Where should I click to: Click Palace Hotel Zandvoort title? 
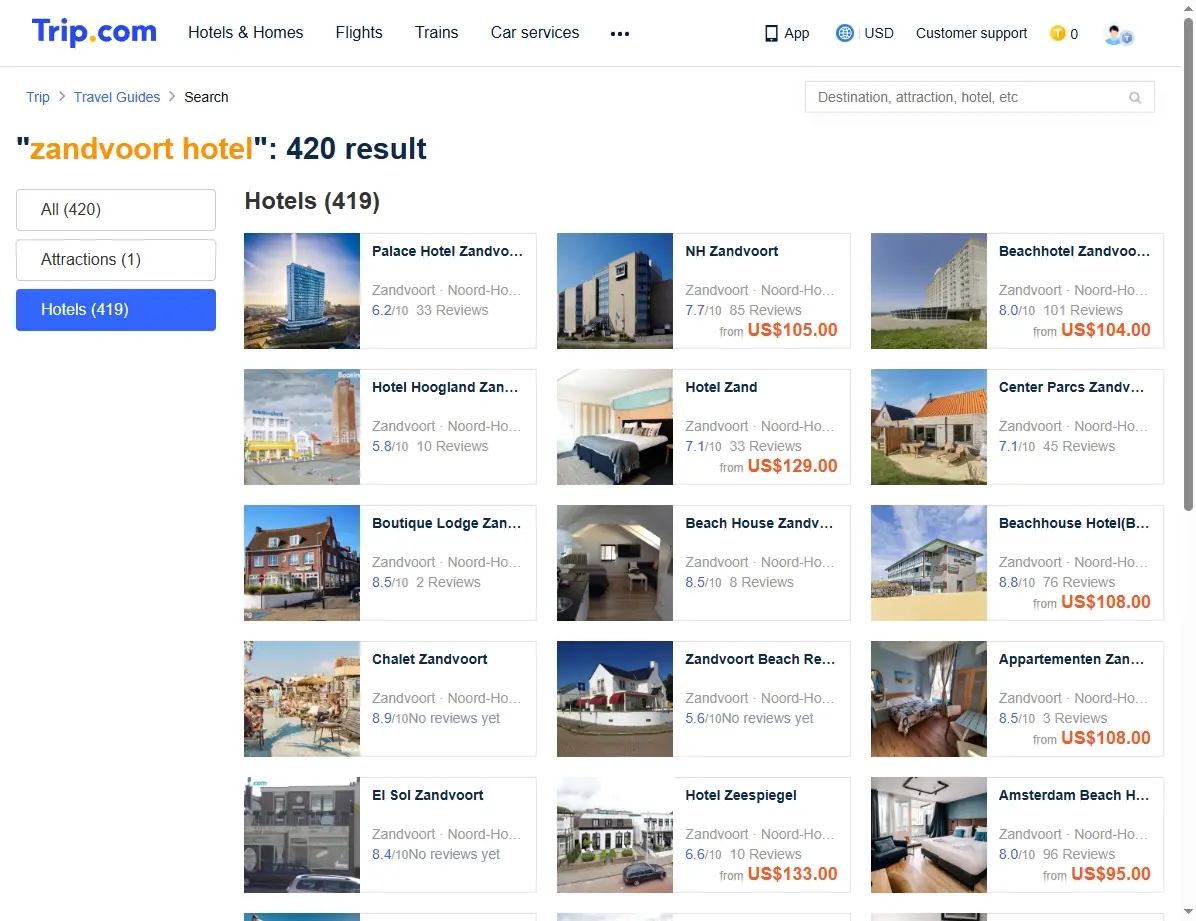448,251
